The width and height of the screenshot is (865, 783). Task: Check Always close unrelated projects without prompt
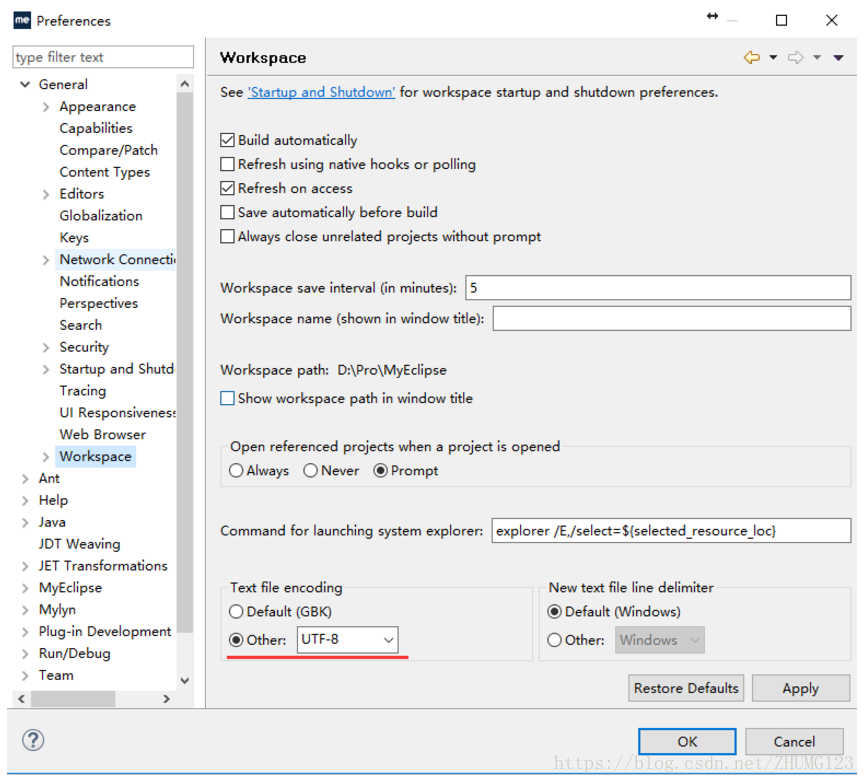tap(227, 237)
